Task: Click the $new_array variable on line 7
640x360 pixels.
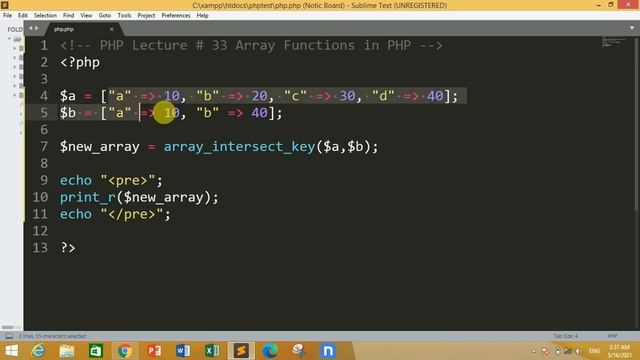Action: 100,147
